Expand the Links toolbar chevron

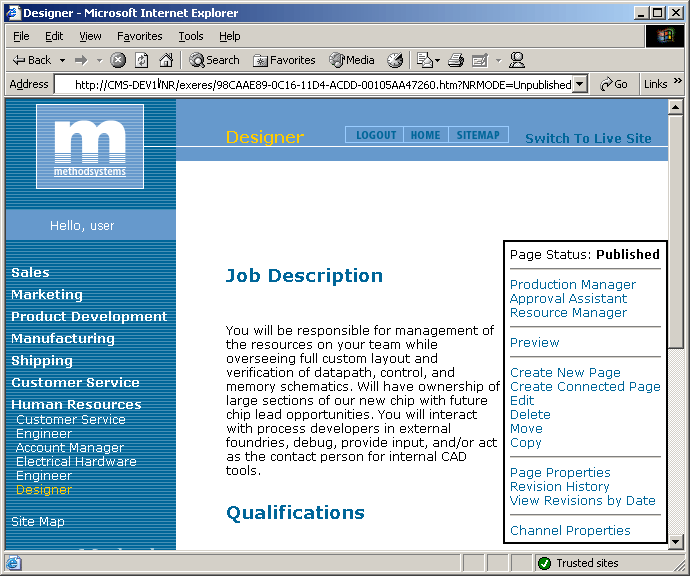point(678,81)
